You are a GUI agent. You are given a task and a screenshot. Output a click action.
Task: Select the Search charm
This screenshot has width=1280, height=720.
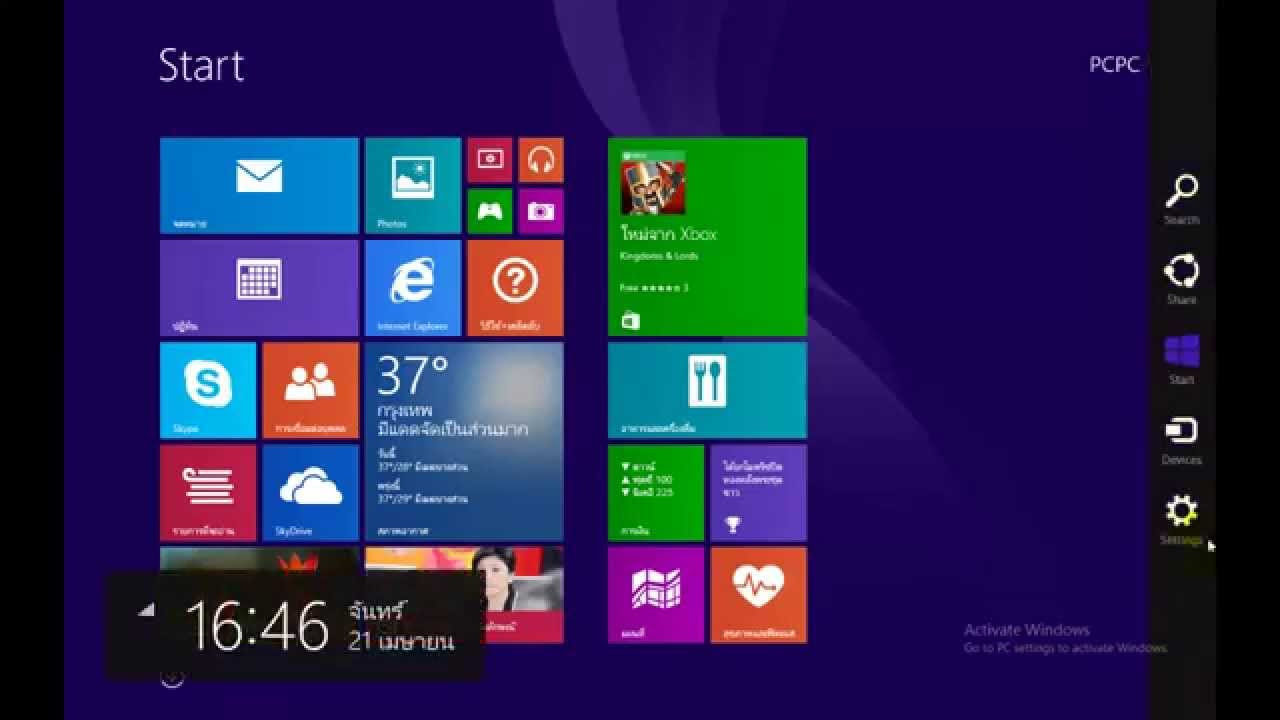pyautogui.click(x=1182, y=199)
